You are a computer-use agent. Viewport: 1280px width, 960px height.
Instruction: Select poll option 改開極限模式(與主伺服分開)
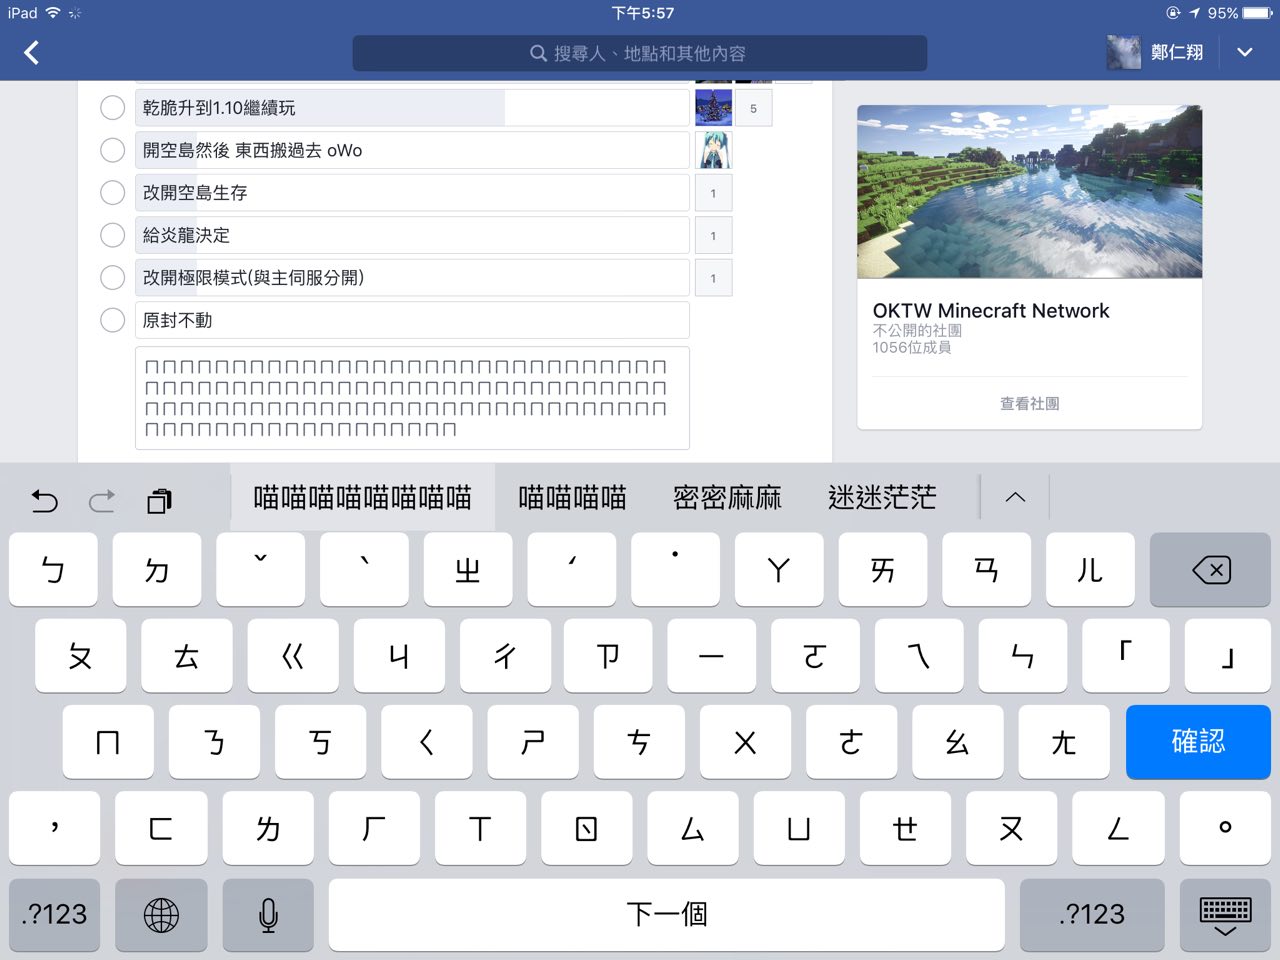[113, 277]
